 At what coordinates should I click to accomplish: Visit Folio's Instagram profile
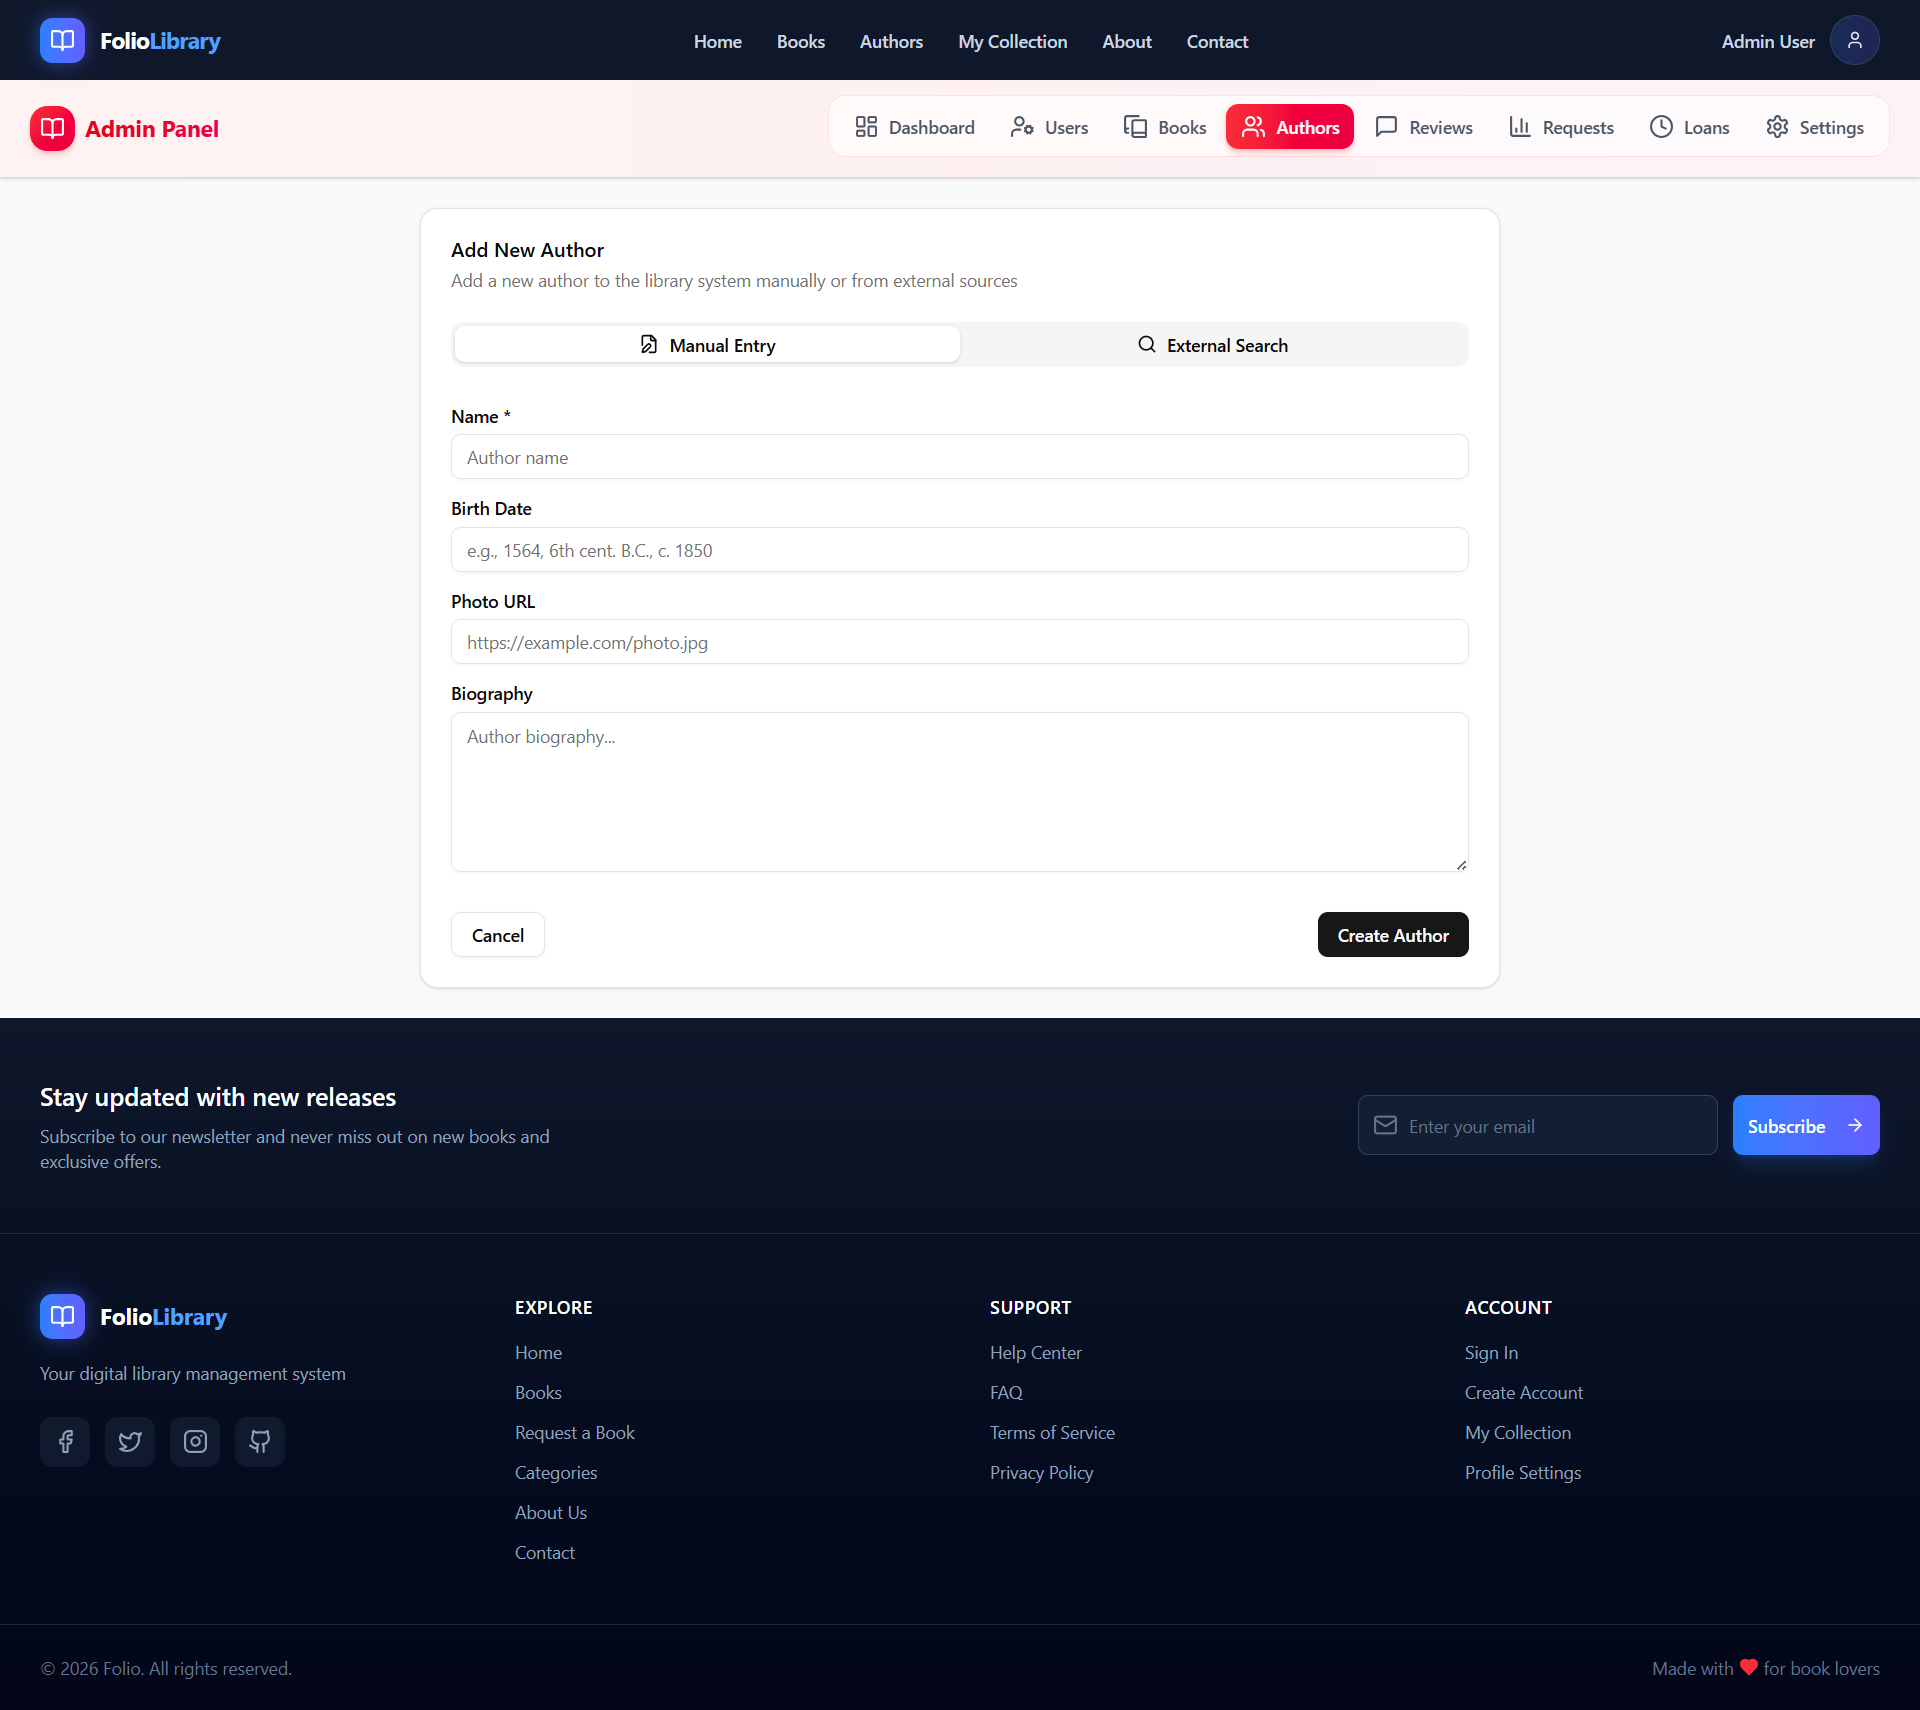[195, 1442]
